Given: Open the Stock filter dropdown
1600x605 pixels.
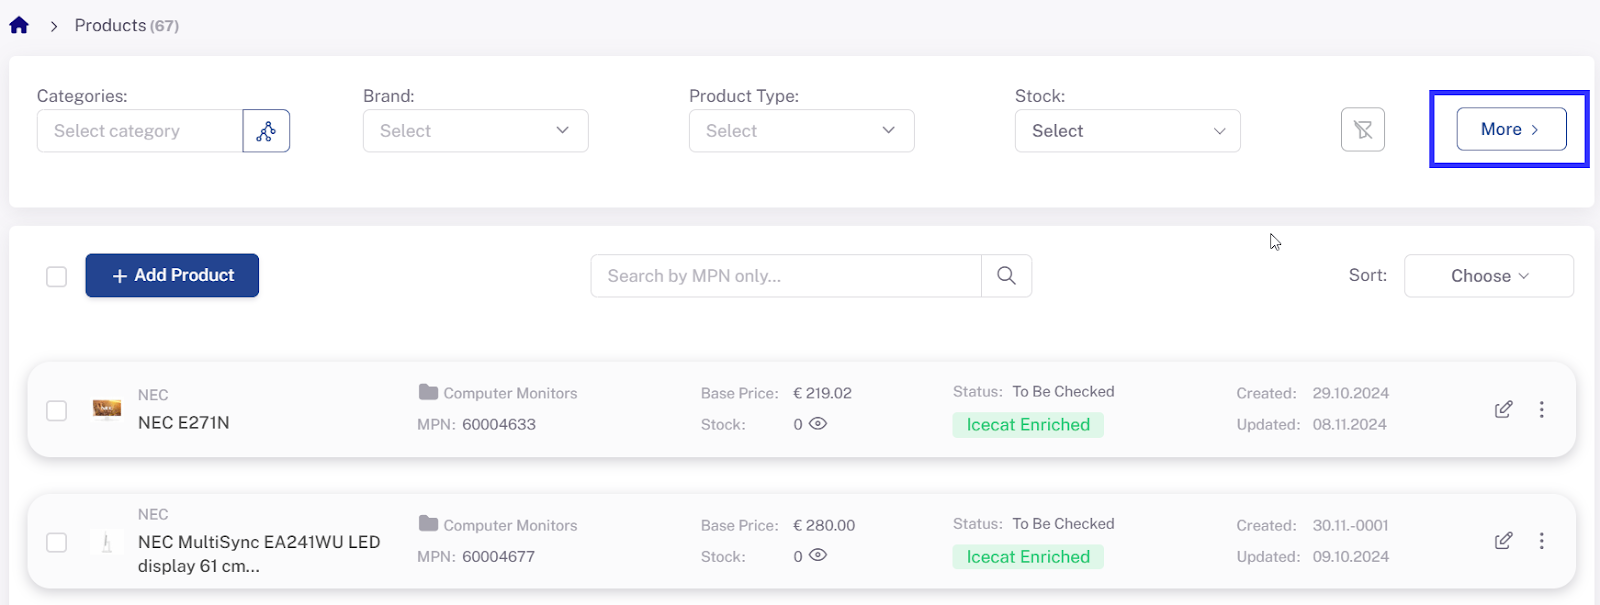Looking at the screenshot, I should tap(1127, 131).
